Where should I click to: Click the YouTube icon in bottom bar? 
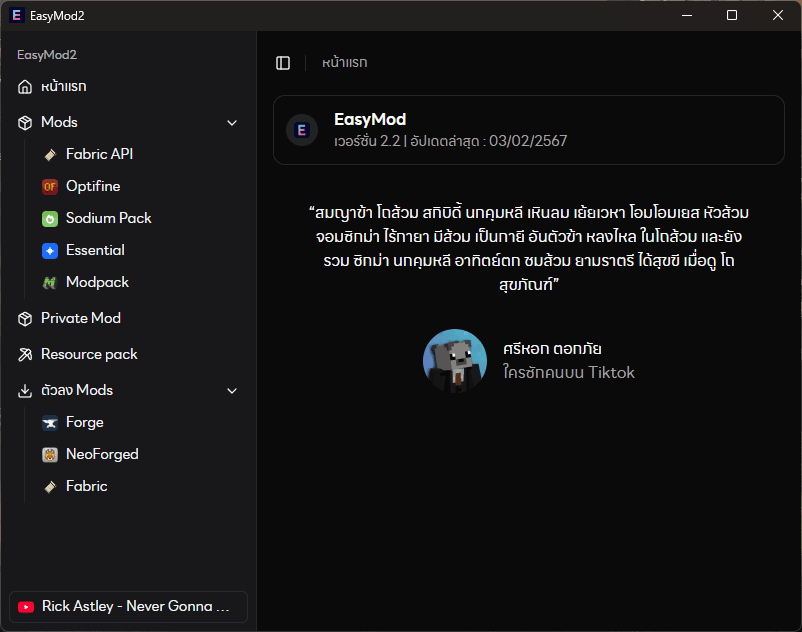point(26,607)
